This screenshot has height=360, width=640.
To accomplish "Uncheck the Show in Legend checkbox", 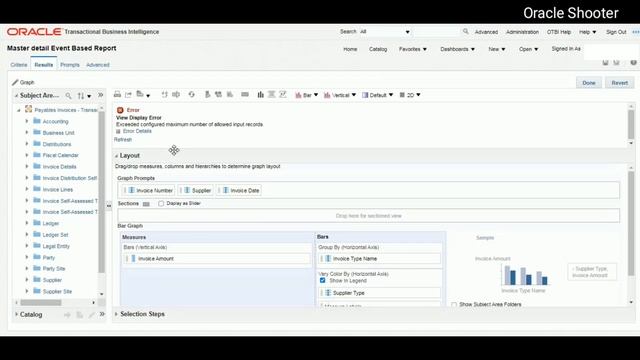I will click(322, 280).
